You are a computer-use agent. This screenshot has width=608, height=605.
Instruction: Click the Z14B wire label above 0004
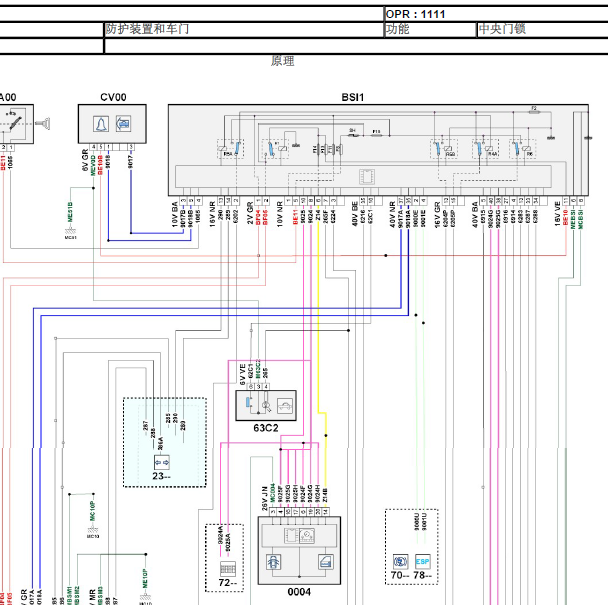[x=325, y=496]
